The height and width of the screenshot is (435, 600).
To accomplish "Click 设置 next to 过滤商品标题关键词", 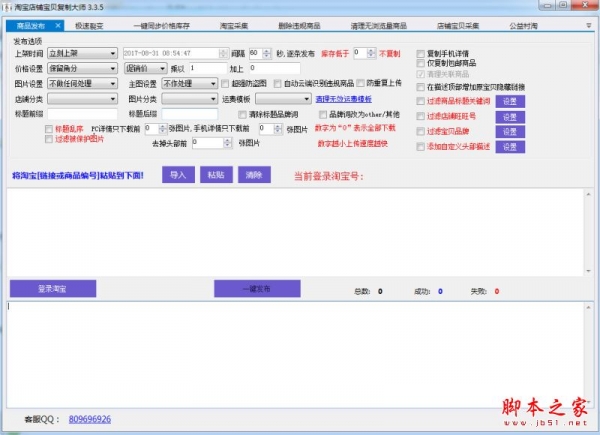I will tap(510, 101).
